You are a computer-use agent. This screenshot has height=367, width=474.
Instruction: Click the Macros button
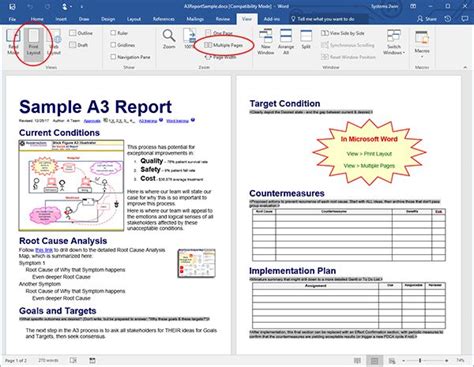(x=422, y=42)
